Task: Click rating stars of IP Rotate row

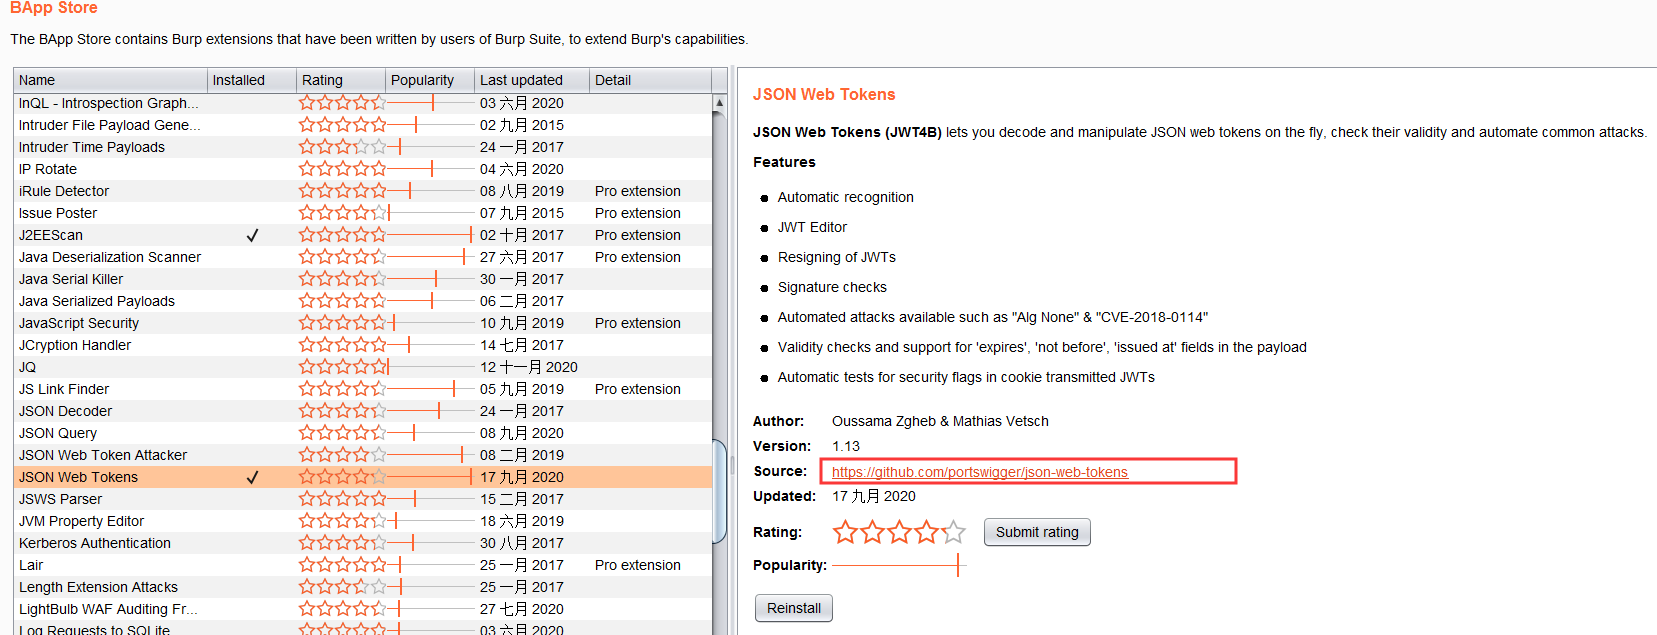Action: tap(342, 169)
